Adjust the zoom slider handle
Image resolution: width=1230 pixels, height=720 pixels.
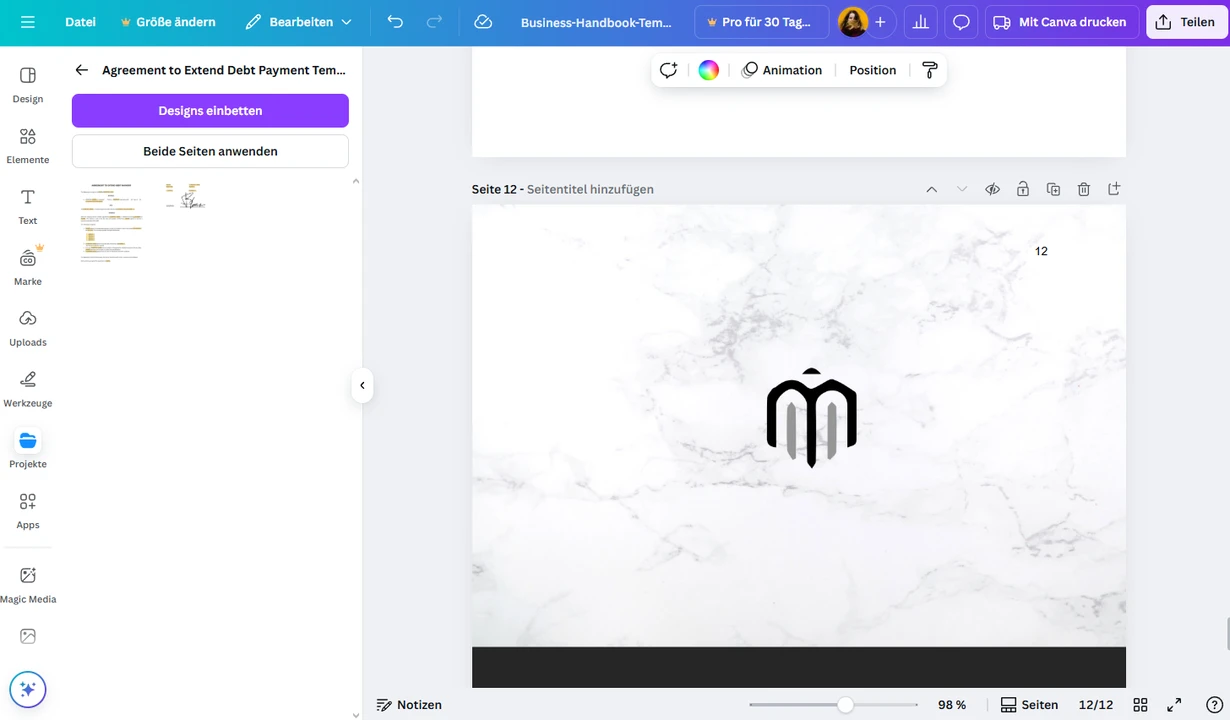pyautogui.click(x=845, y=705)
